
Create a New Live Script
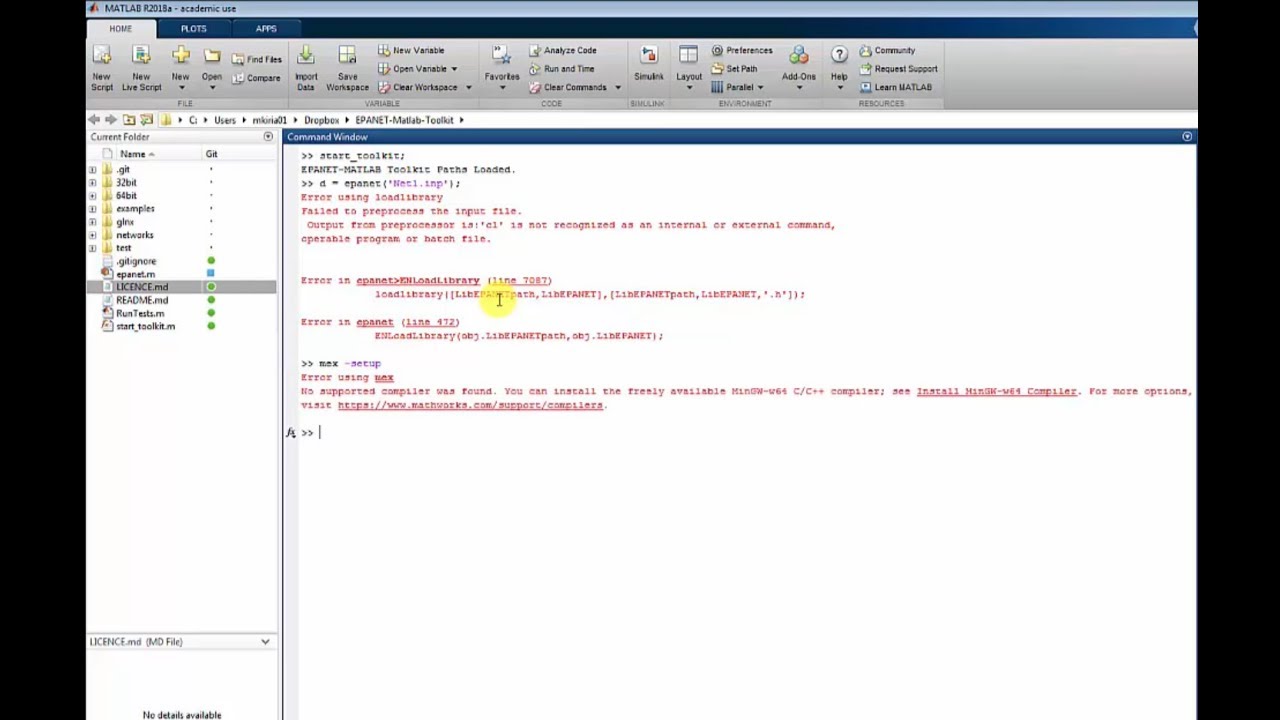141,67
